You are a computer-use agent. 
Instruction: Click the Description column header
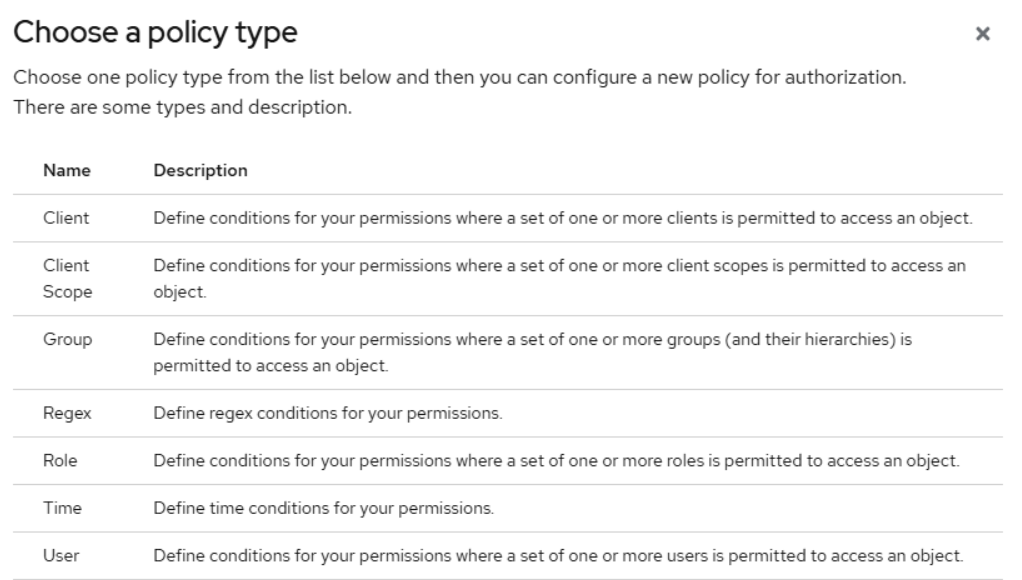pyautogui.click(x=200, y=171)
